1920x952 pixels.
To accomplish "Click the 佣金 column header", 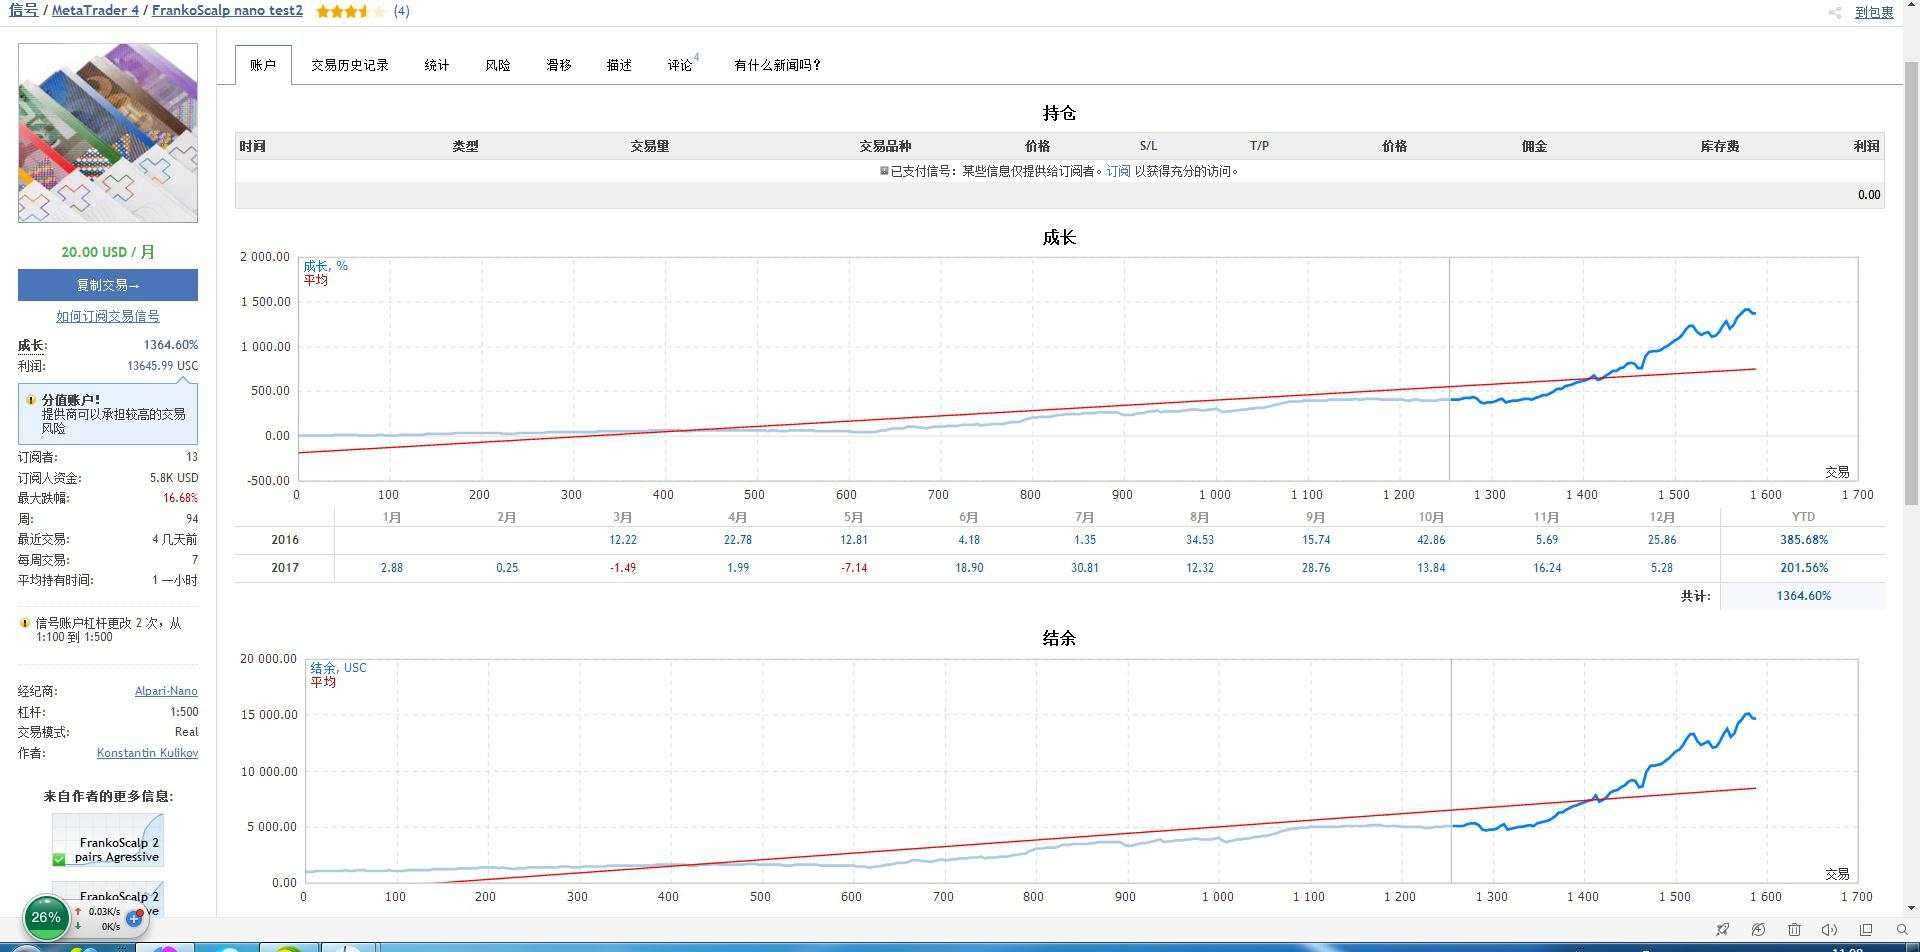I will tap(1534, 146).
